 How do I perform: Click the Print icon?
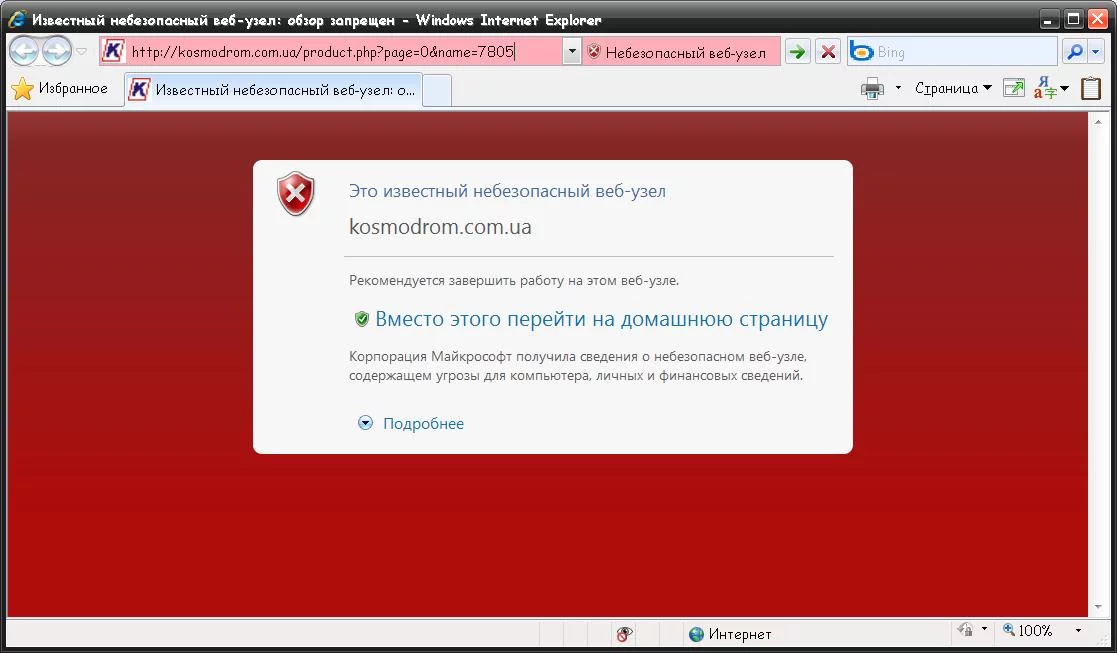point(872,89)
